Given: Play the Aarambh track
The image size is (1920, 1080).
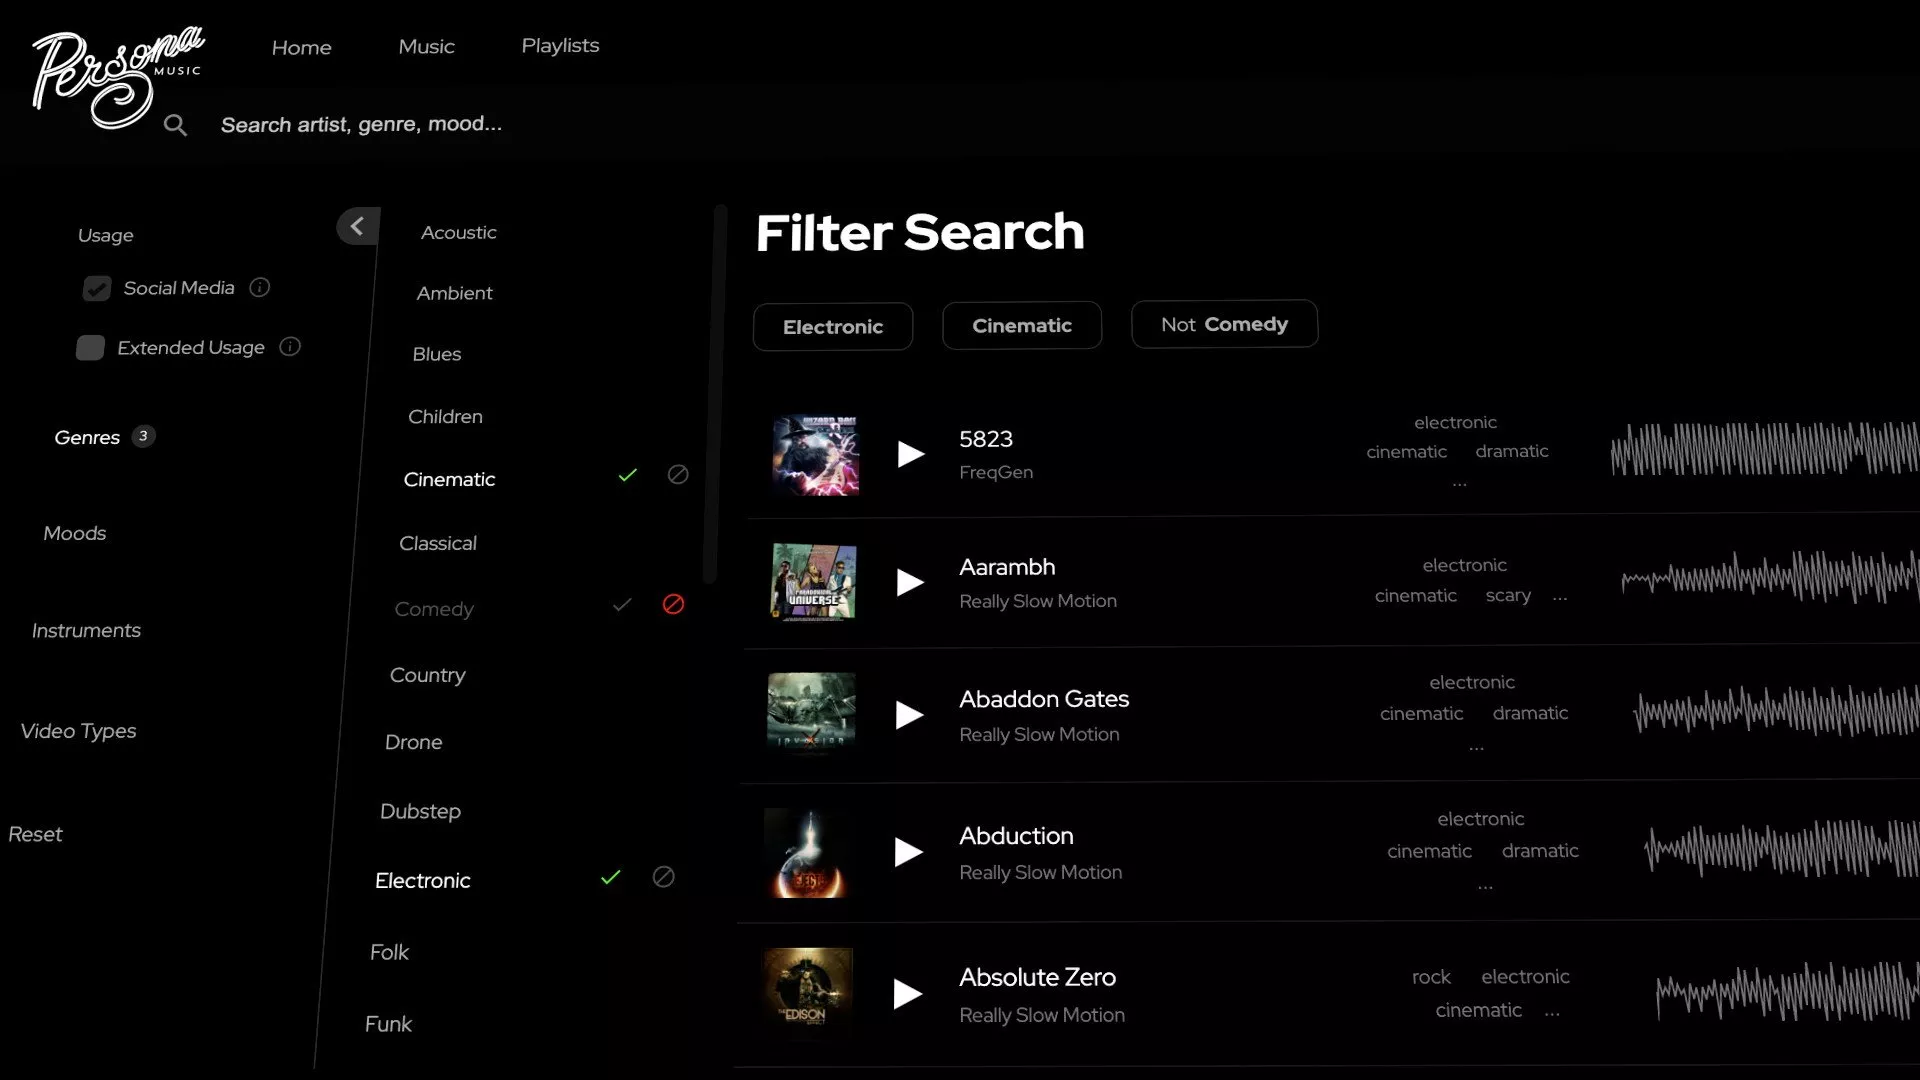Looking at the screenshot, I should click(909, 582).
